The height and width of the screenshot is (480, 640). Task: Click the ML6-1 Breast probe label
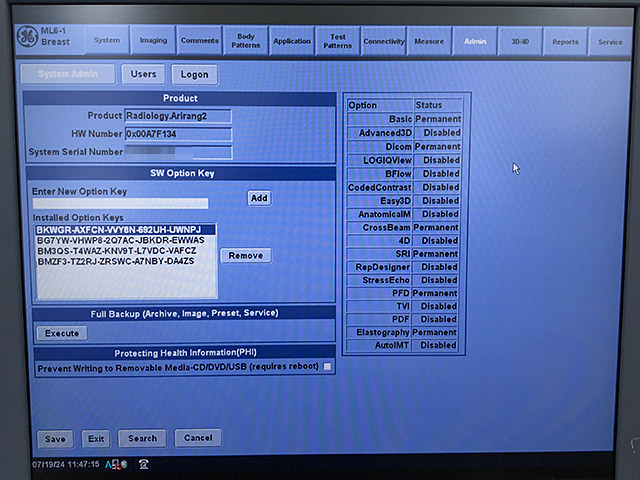click(x=55, y=36)
